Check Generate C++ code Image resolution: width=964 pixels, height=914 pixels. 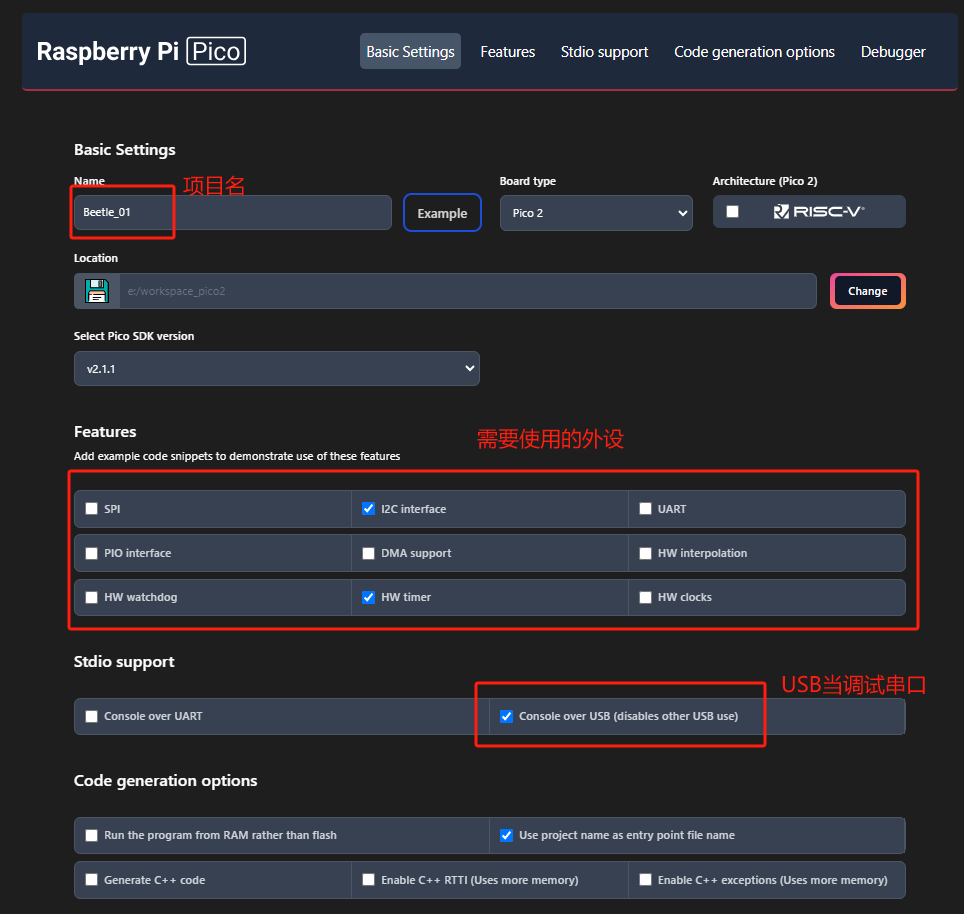coord(92,880)
